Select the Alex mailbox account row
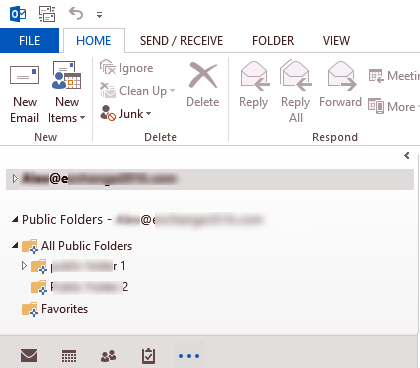 pyautogui.click(x=210, y=179)
